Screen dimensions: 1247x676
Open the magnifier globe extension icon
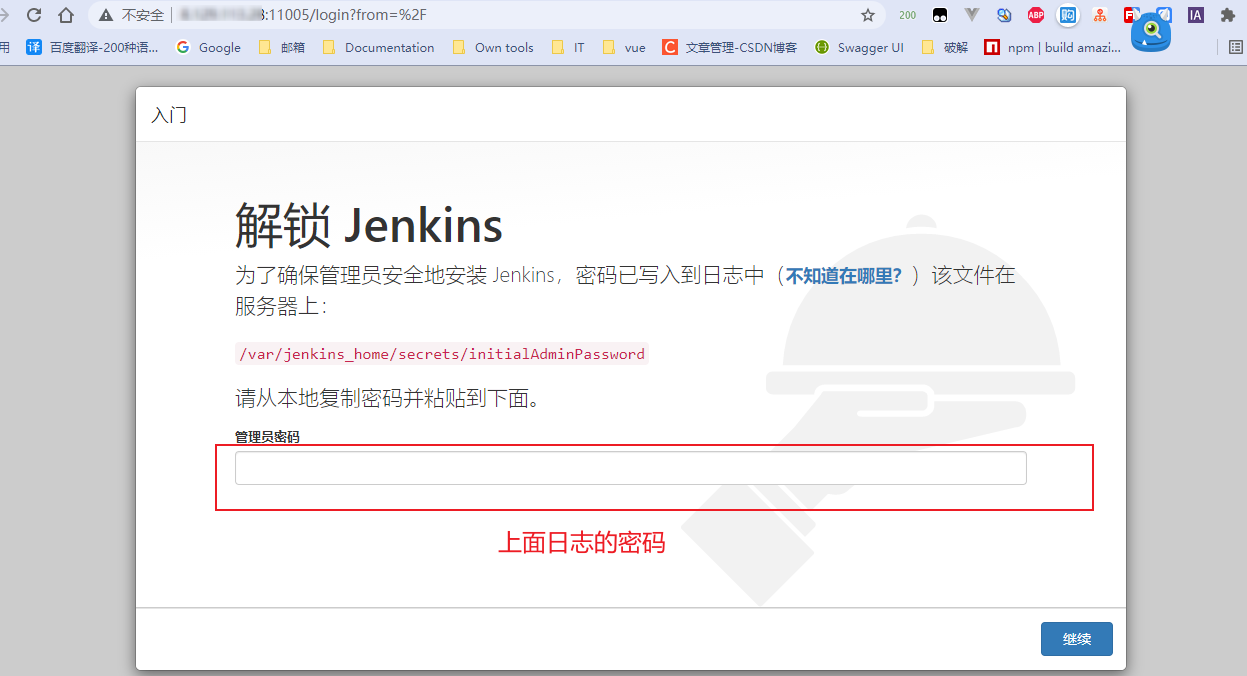(1004, 15)
